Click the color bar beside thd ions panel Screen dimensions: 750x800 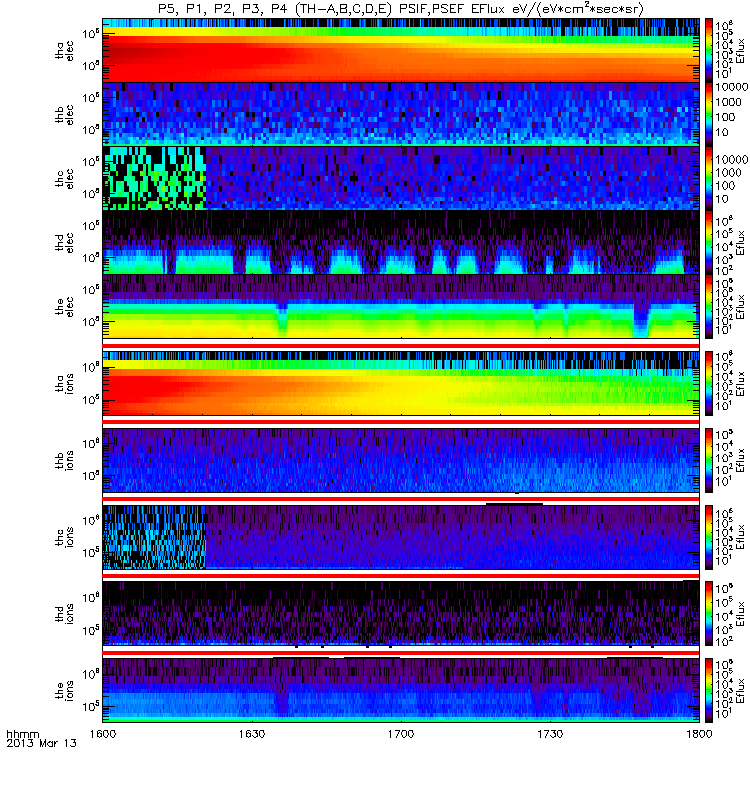[709, 613]
